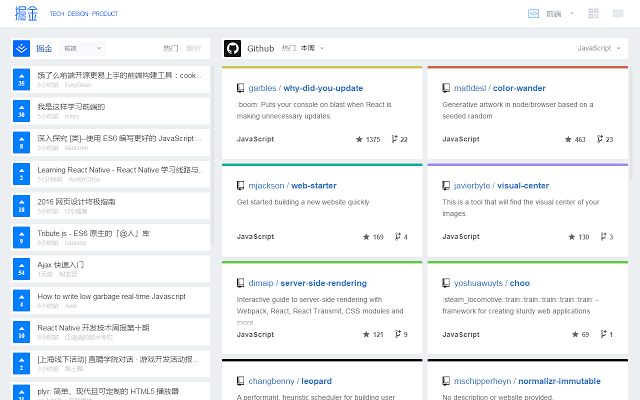Upvote the Tribute.js article
The width and height of the screenshot is (640, 400).
[21, 237]
